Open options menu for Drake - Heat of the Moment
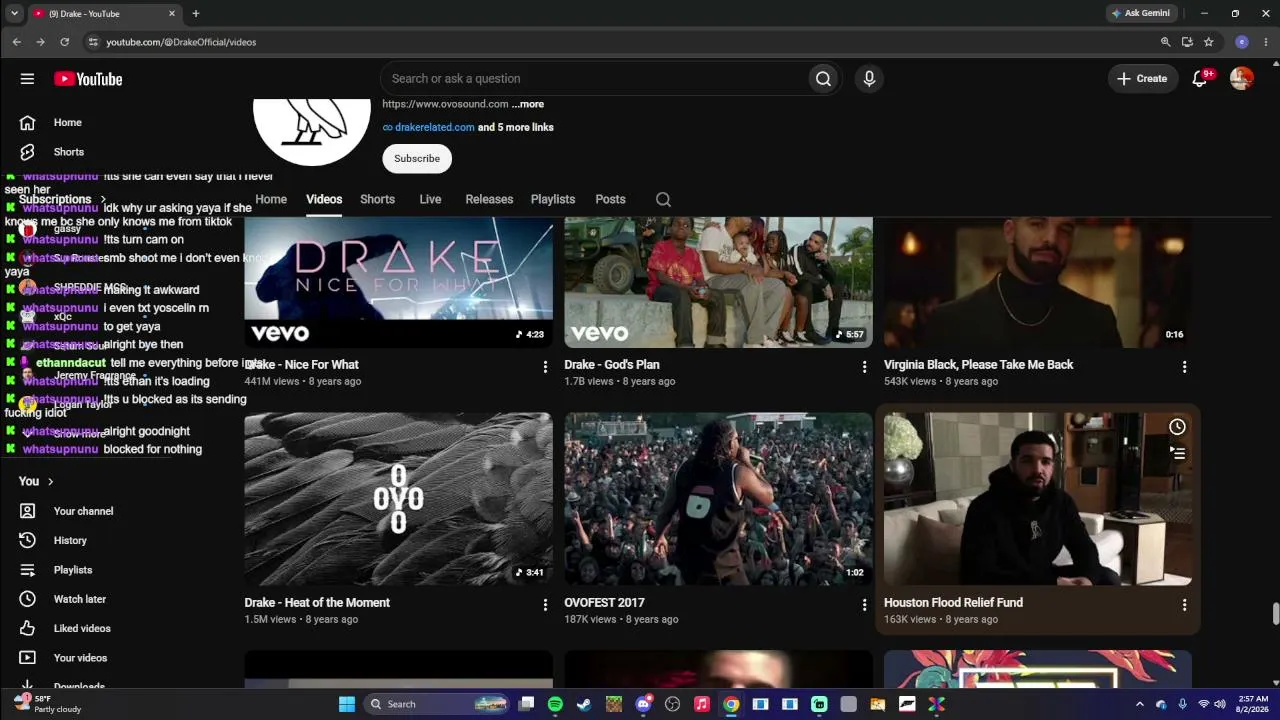Image resolution: width=1280 pixels, height=720 pixels. click(545, 605)
